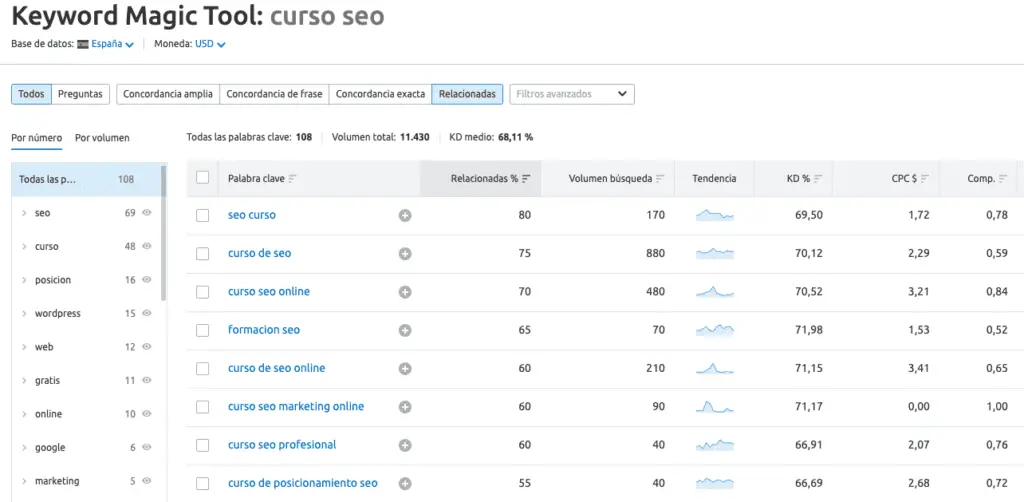Select checkbox for 'curso seo profesional' row

(x=203, y=445)
